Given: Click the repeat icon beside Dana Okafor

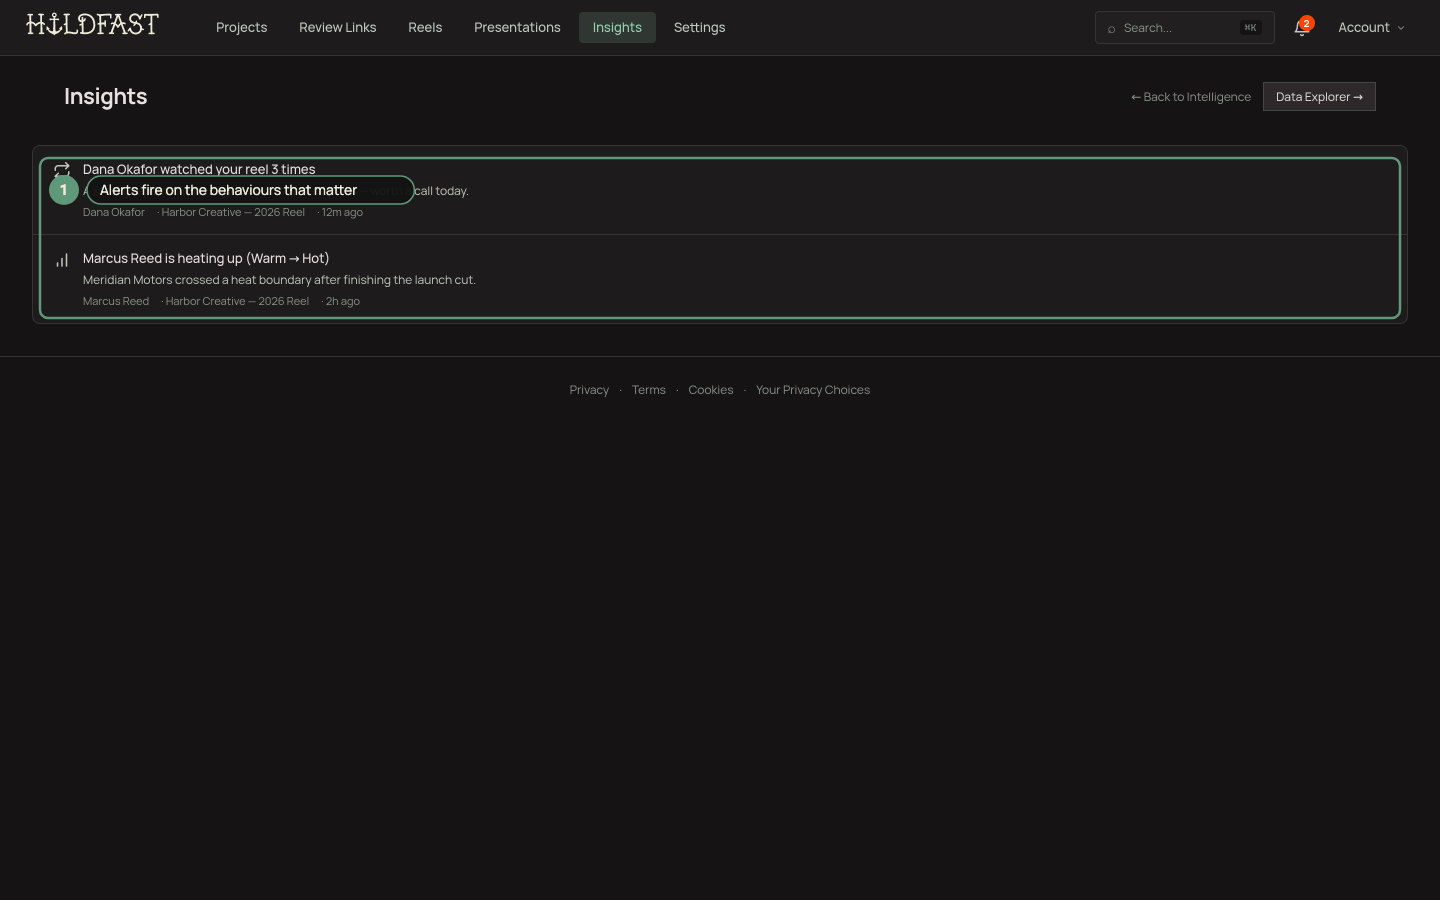Looking at the screenshot, I should [x=62, y=169].
